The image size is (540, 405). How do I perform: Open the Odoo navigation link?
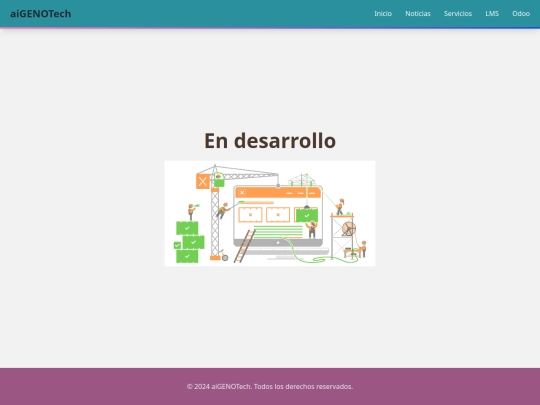[521, 14]
